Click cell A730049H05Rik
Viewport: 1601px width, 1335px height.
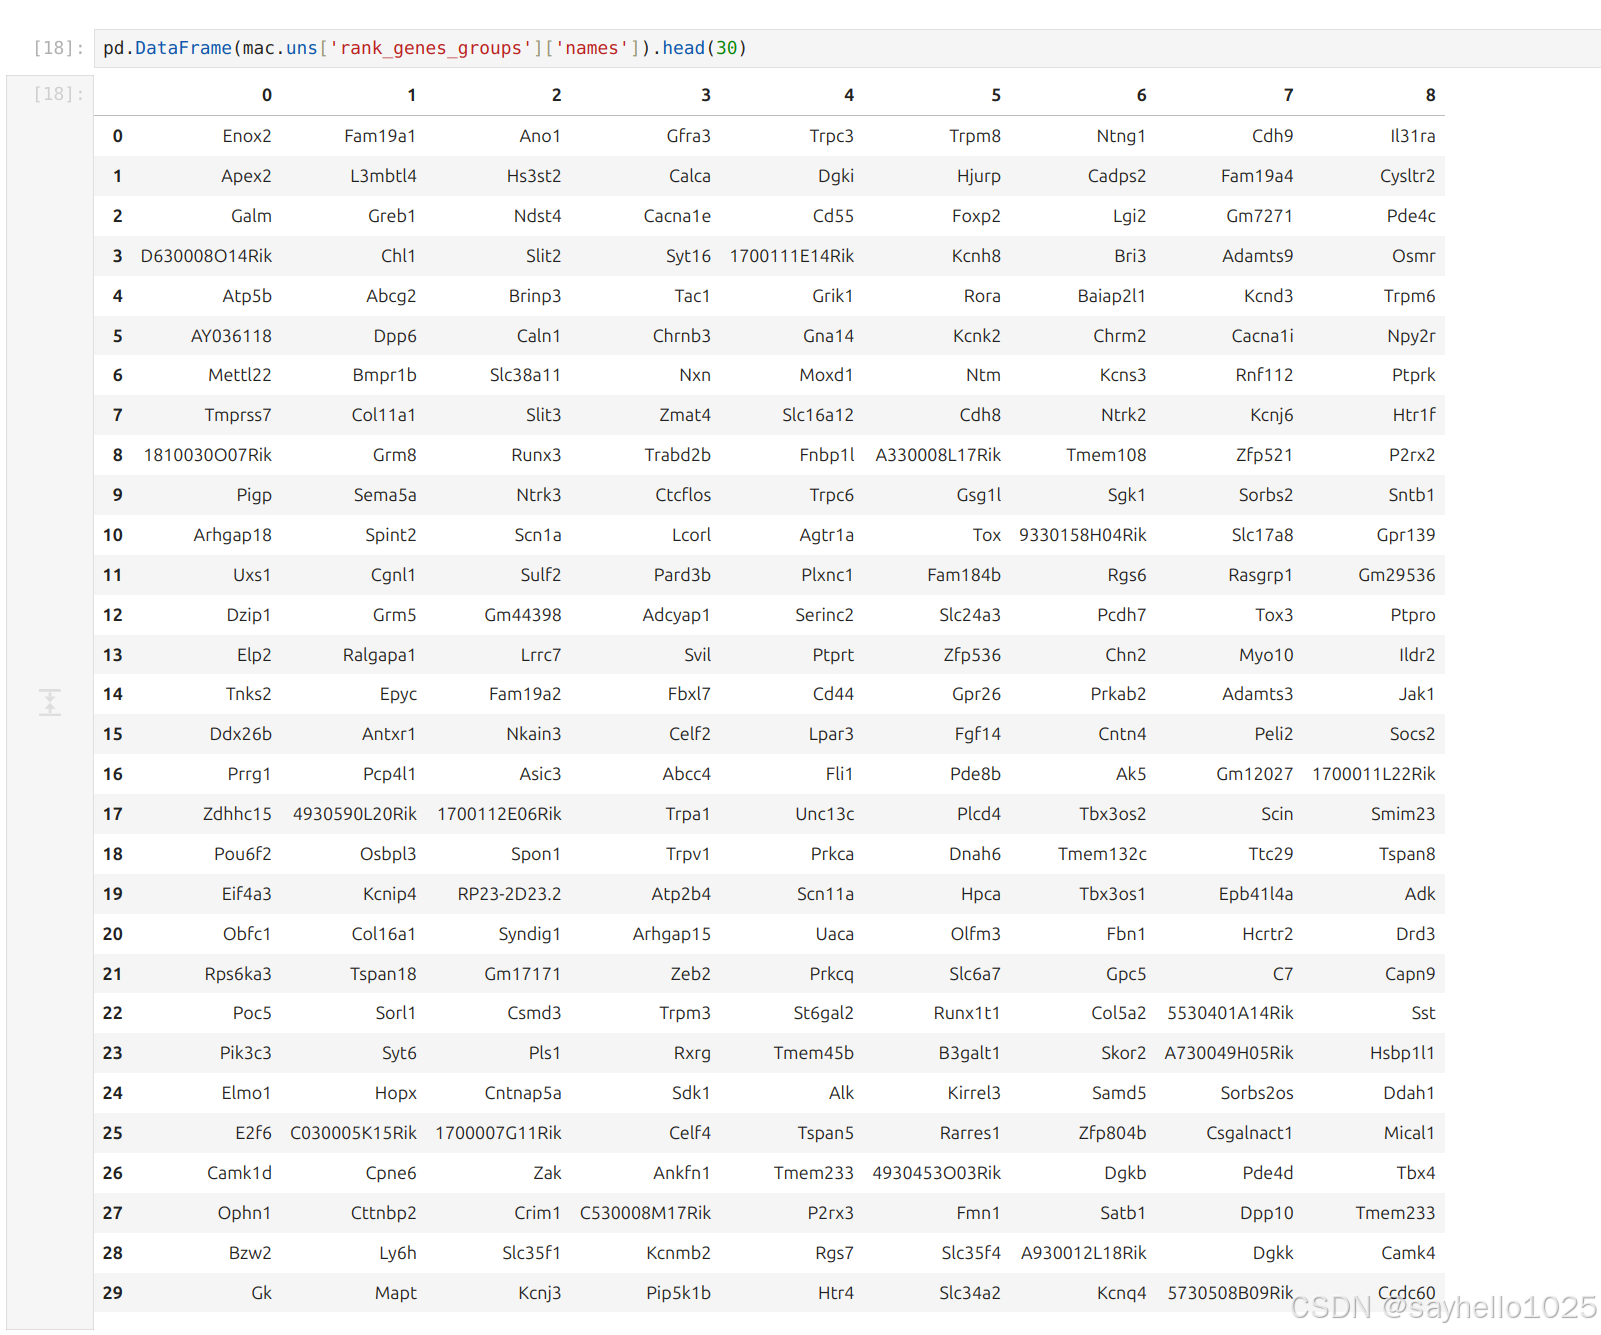point(1229,1053)
